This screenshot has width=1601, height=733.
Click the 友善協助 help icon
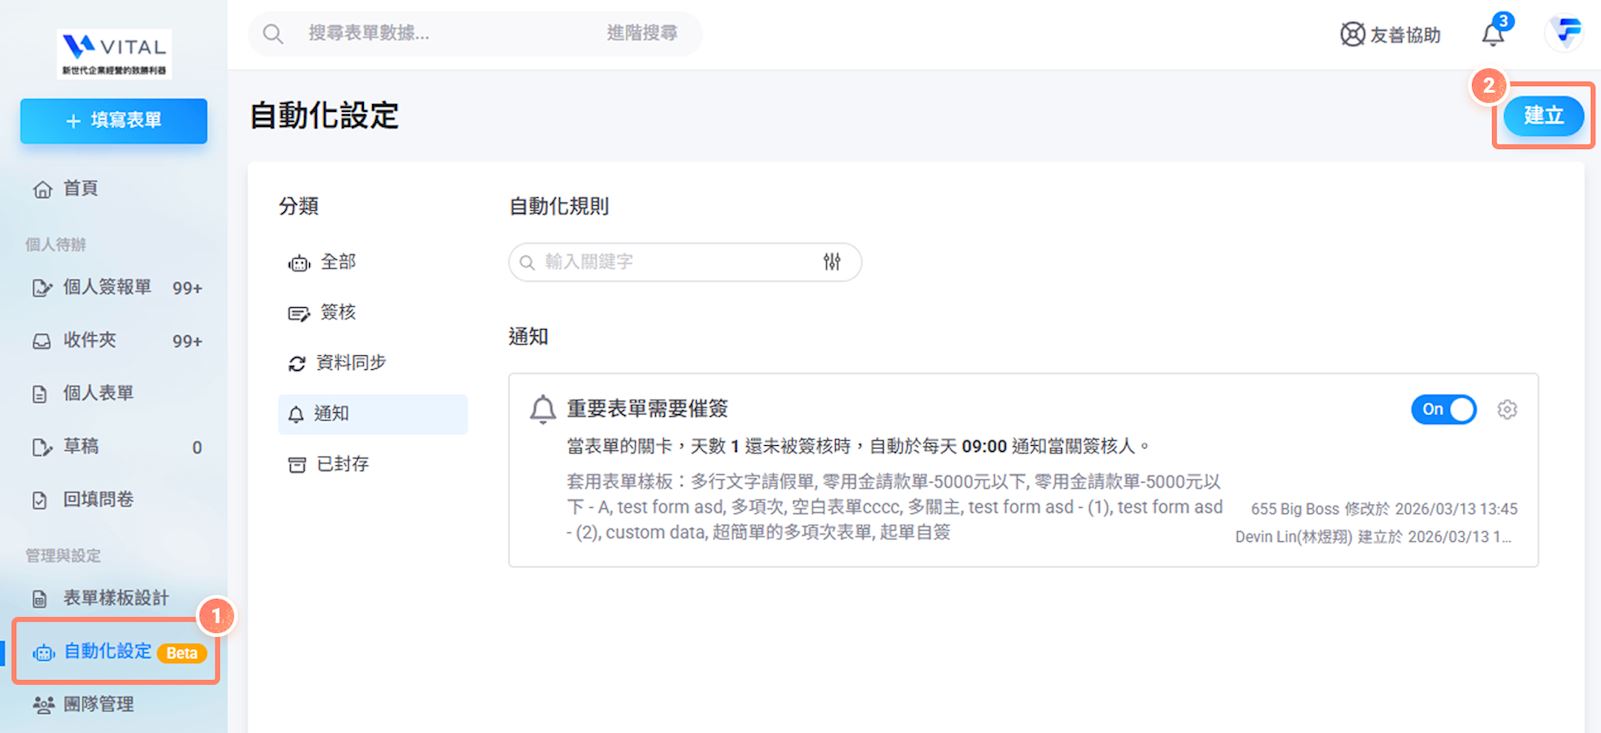point(1352,34)
